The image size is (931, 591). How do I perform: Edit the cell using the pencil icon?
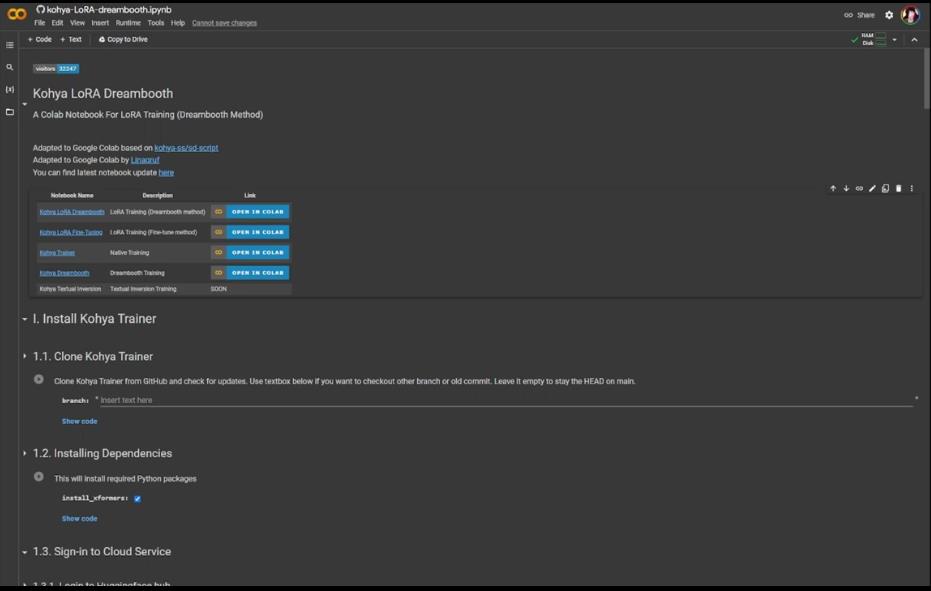[871, 187]
